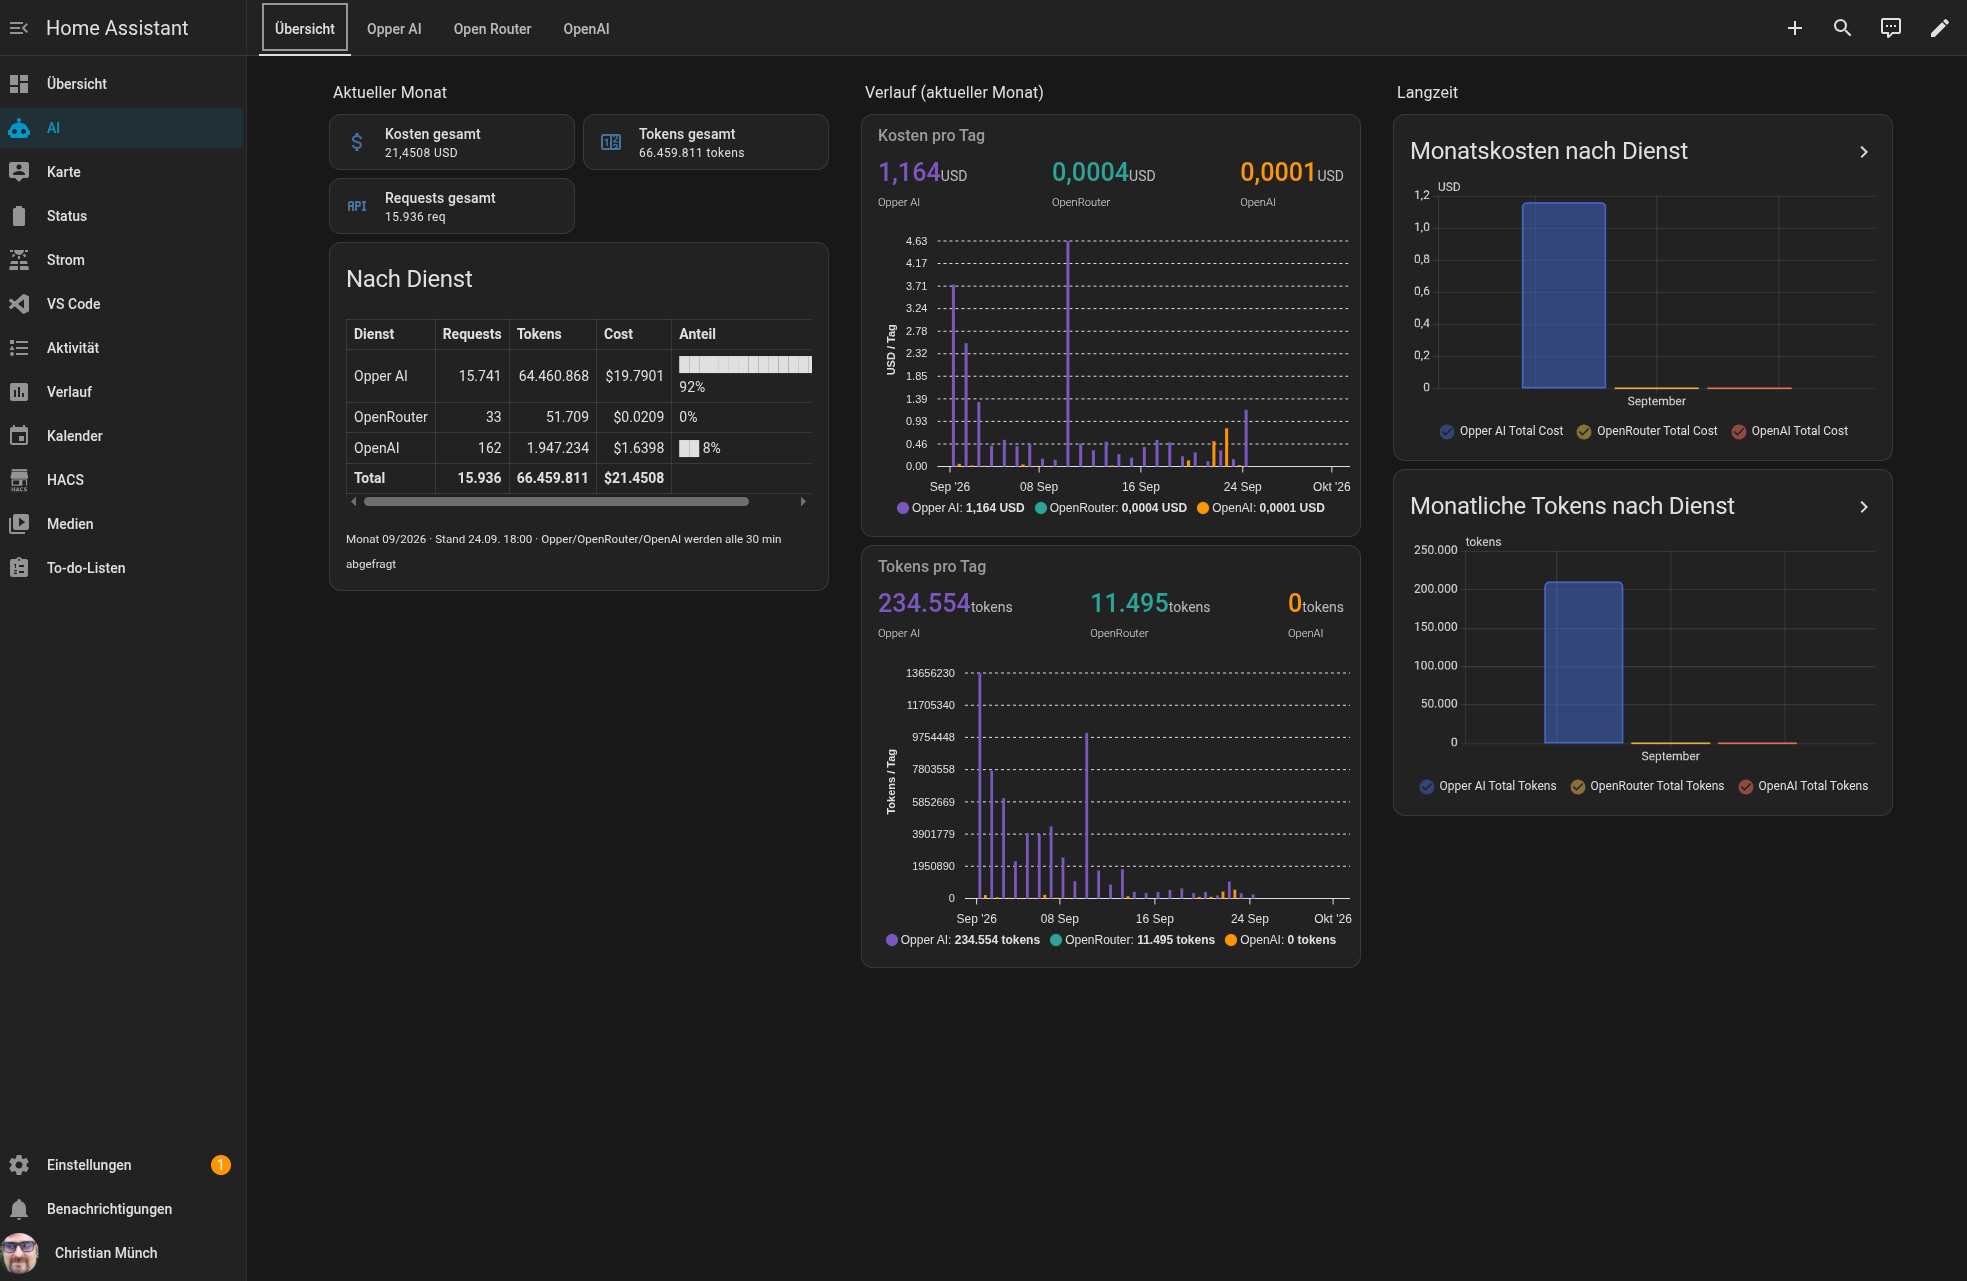Open the Assist chat bubble icon

pos(1891,28)
